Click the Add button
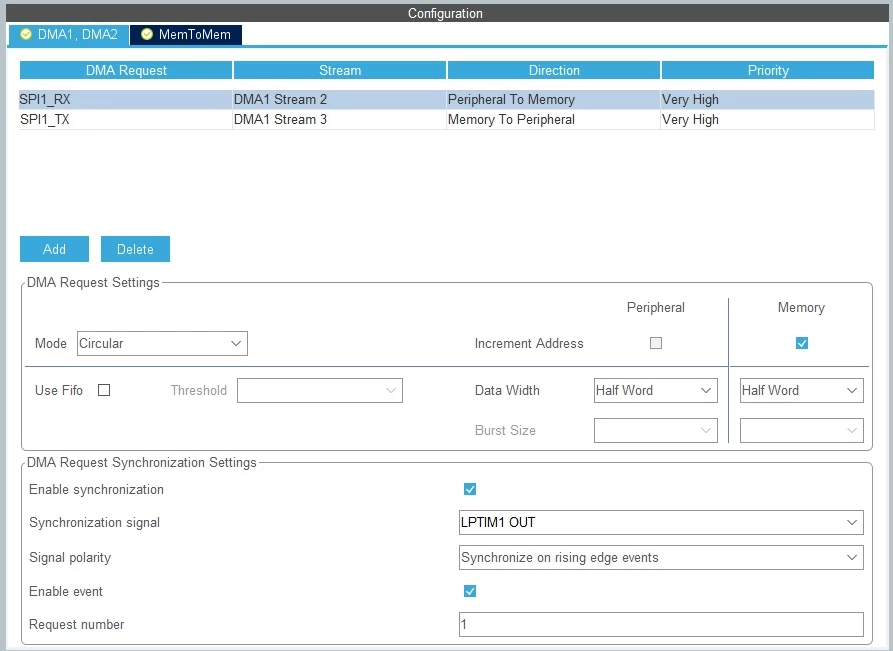 pos(54,249)
